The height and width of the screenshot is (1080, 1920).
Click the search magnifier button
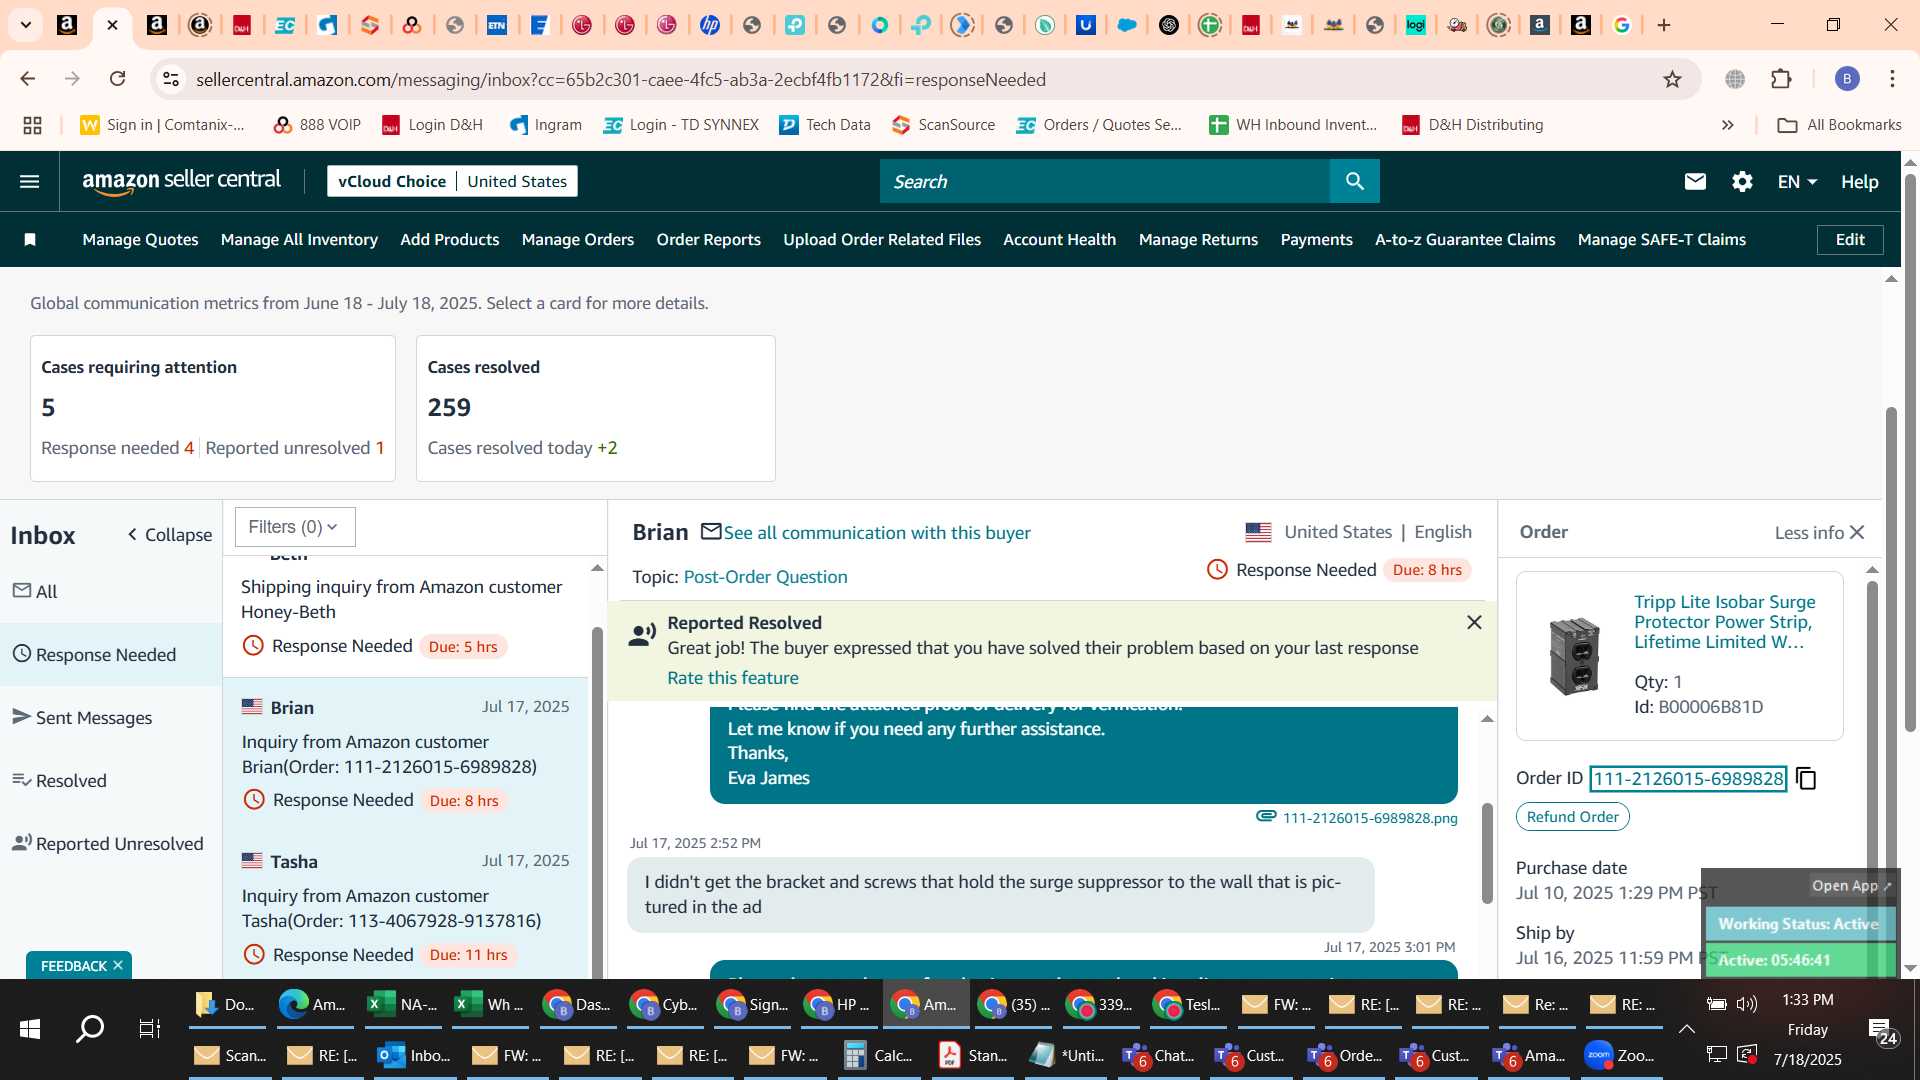1354,181
